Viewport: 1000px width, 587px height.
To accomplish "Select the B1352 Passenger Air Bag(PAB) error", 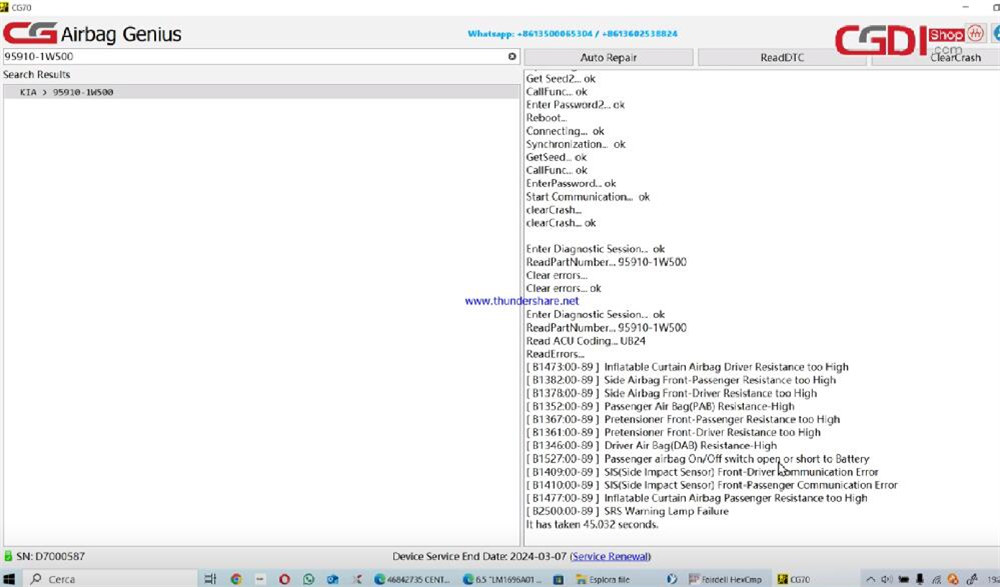I will [x=660, y=406].
